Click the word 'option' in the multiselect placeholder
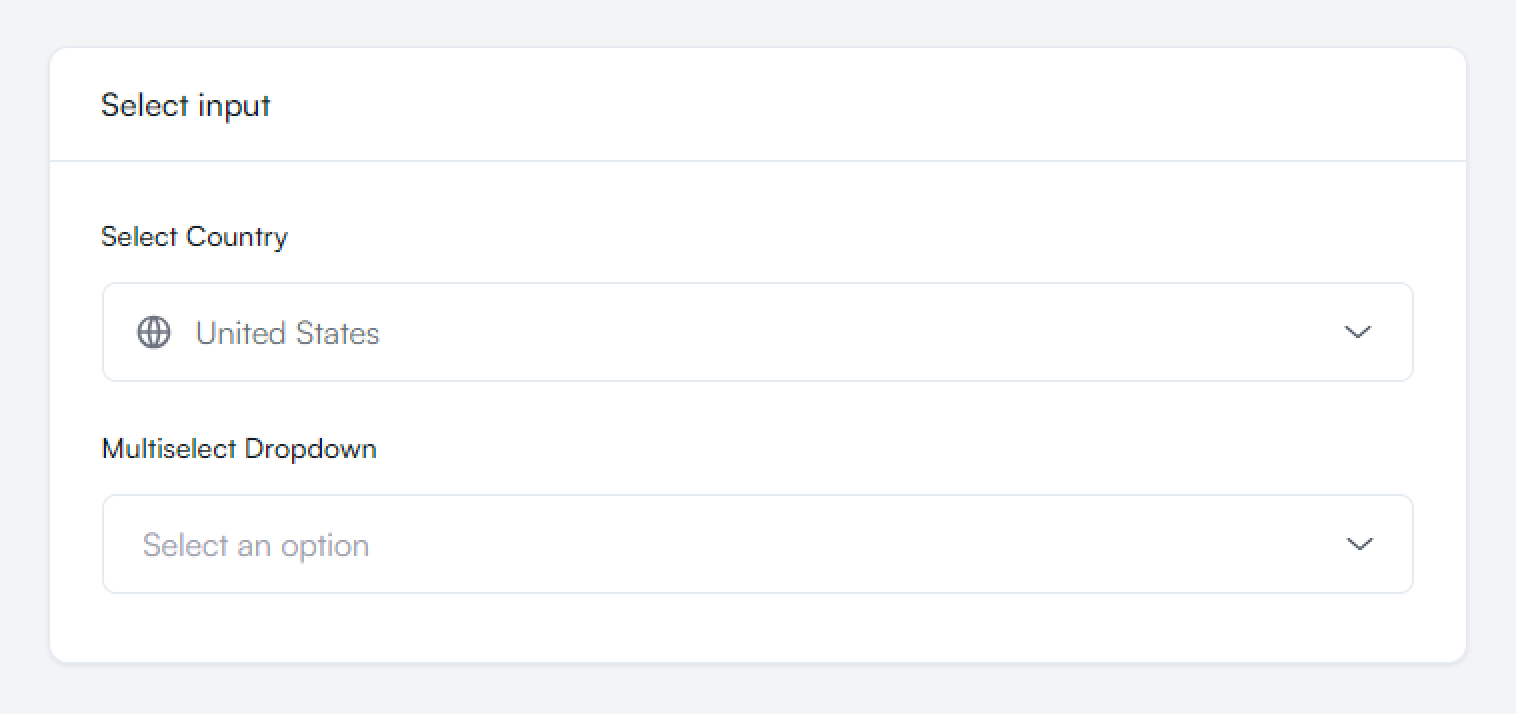 (325, 545)
